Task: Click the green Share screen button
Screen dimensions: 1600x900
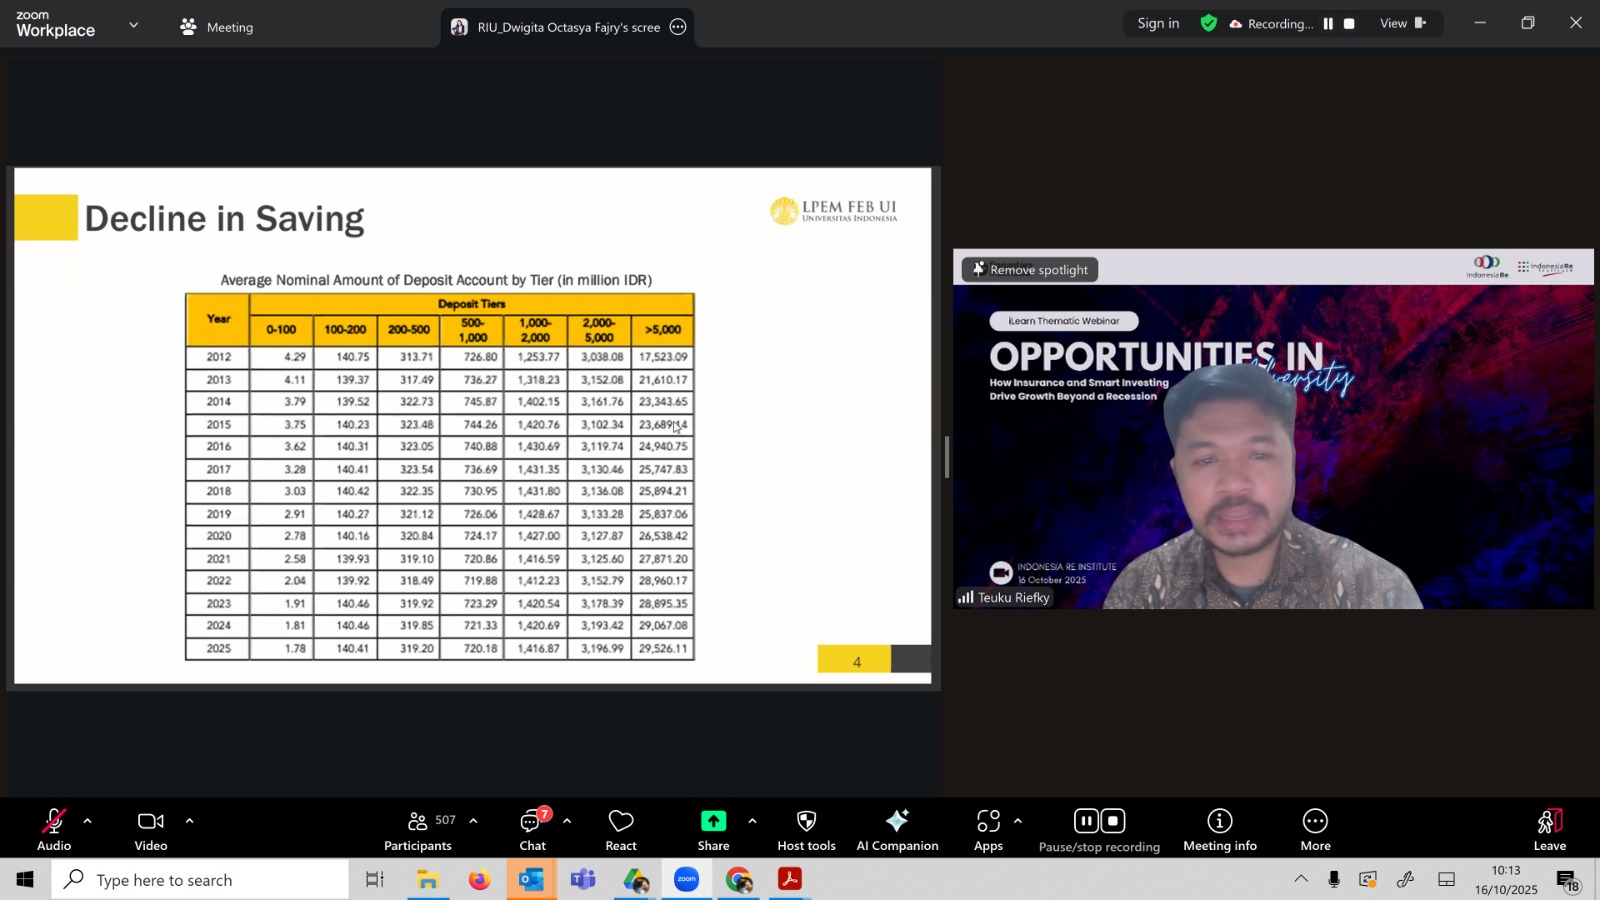Action: 713,829
